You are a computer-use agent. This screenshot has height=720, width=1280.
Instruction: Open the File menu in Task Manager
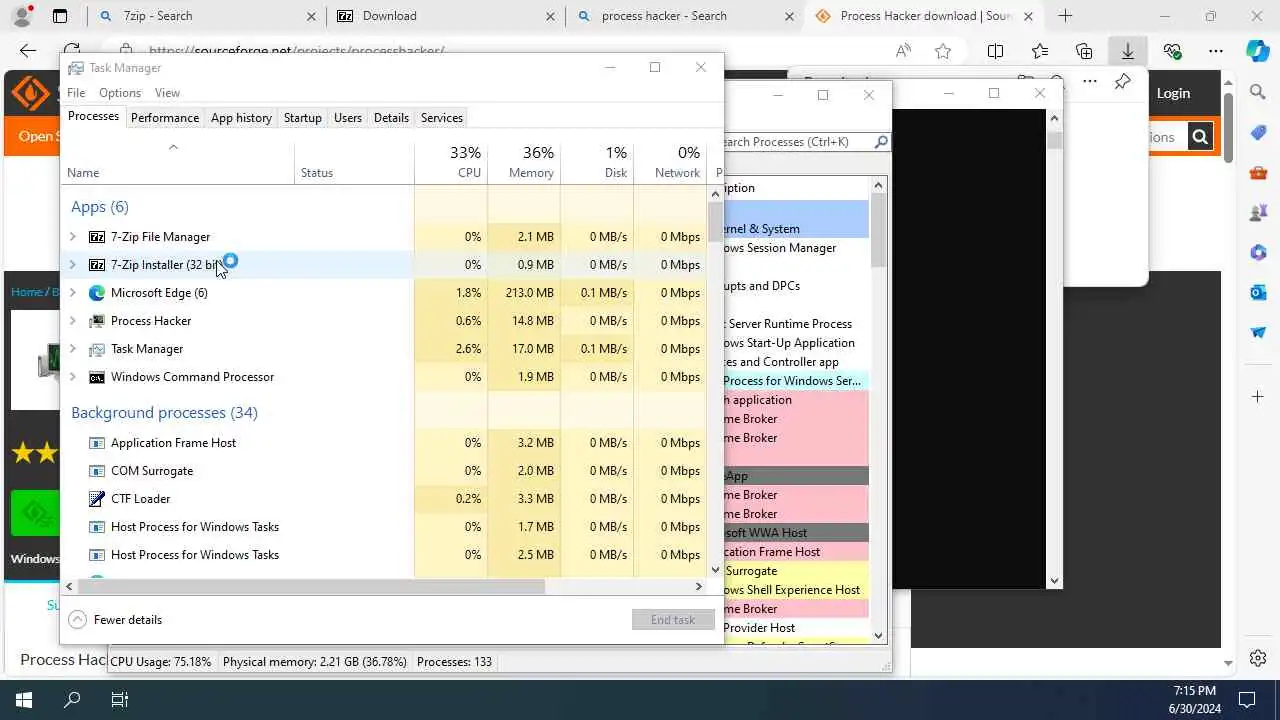tap(76, 93)
